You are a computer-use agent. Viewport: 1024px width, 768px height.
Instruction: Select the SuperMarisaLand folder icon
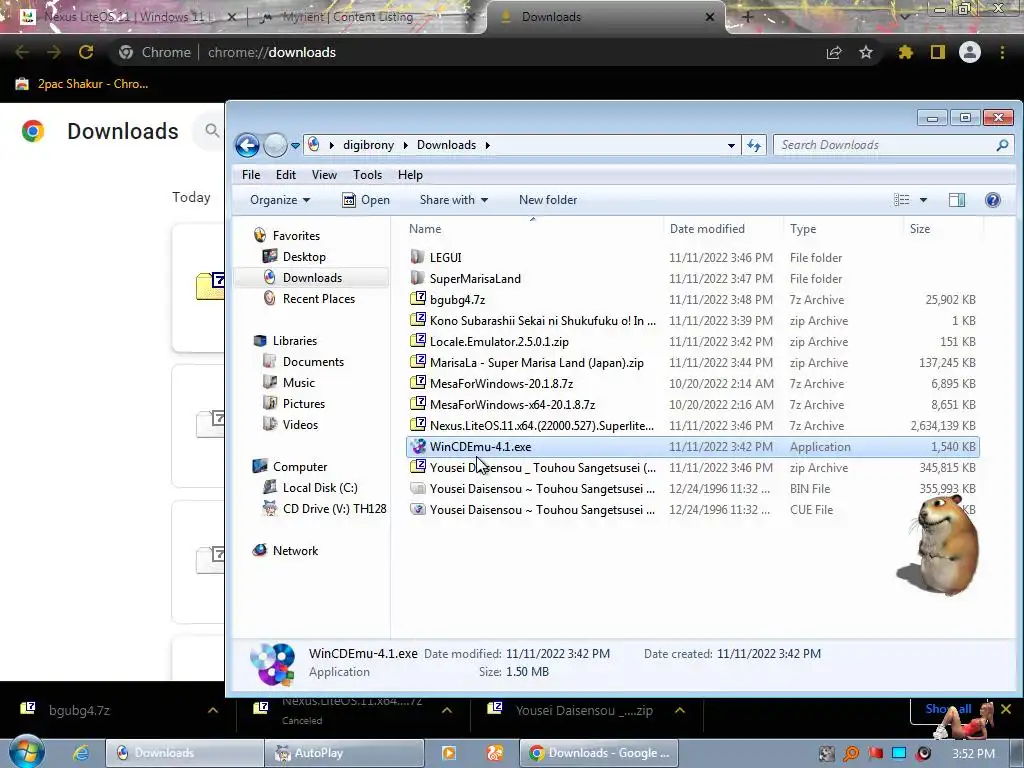click(x=418, y=278)
